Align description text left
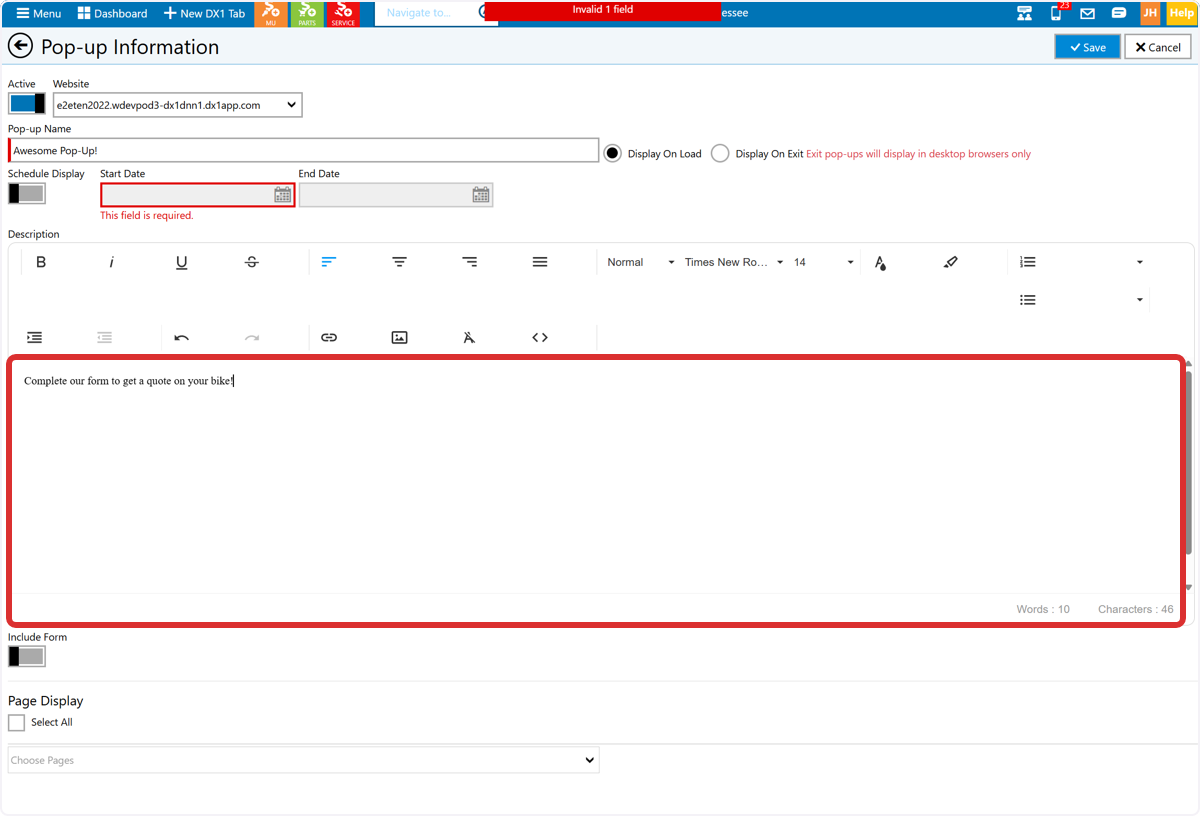Image resolution: width=1200 pixels, height=816 pixels. [329, 262]
